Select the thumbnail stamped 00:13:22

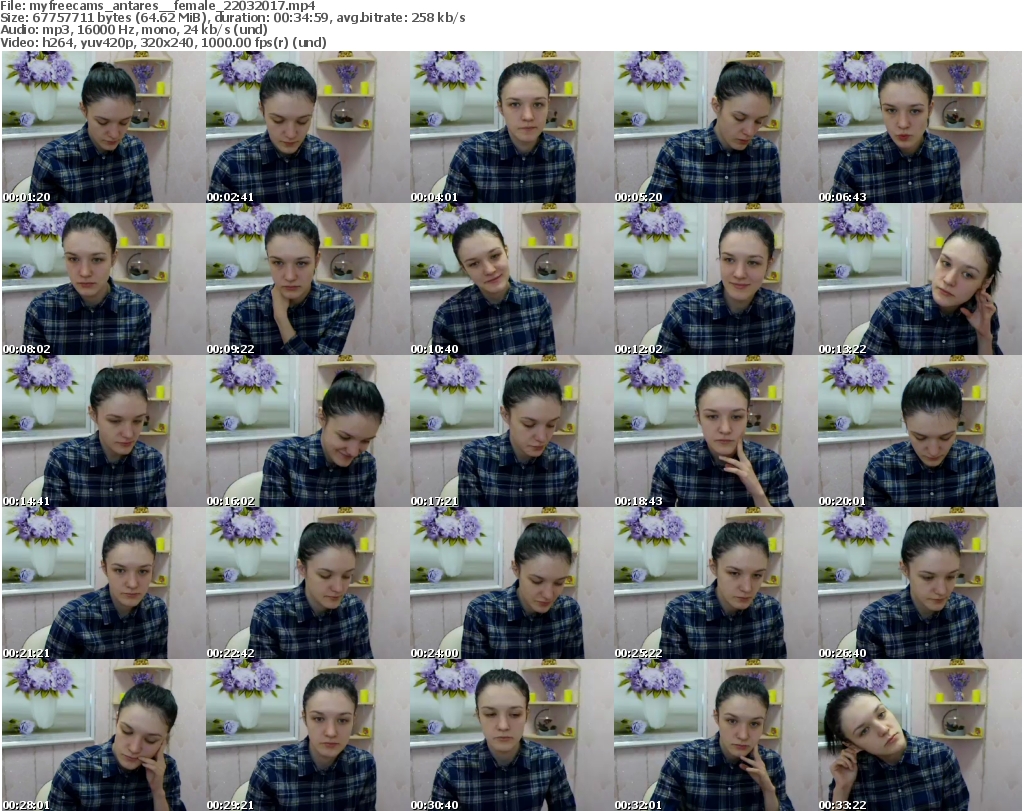[920, 279]
